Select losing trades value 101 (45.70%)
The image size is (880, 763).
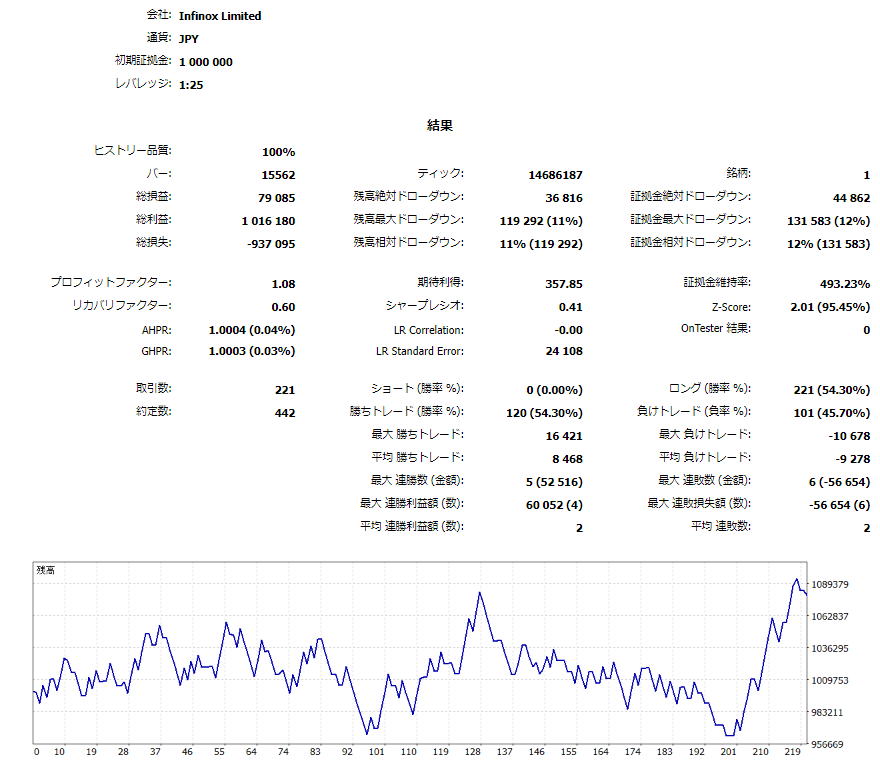point(832,413)
